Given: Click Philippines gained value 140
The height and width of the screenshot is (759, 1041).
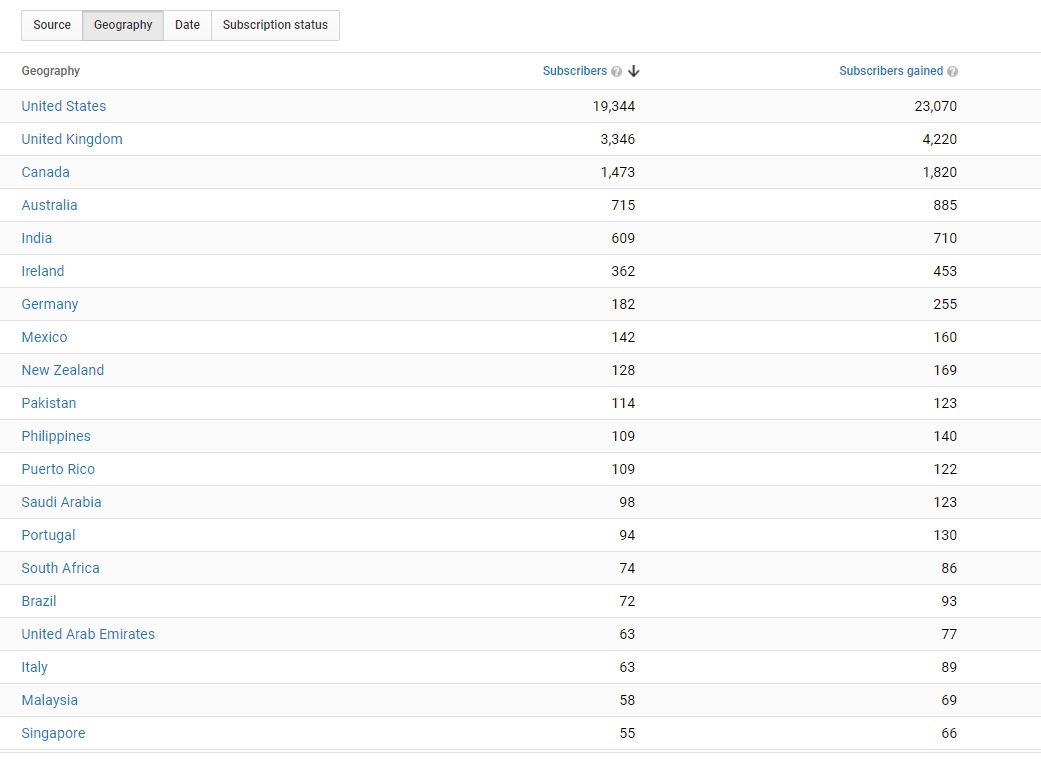Looking at the screenshot, I should tap(945, 436).
